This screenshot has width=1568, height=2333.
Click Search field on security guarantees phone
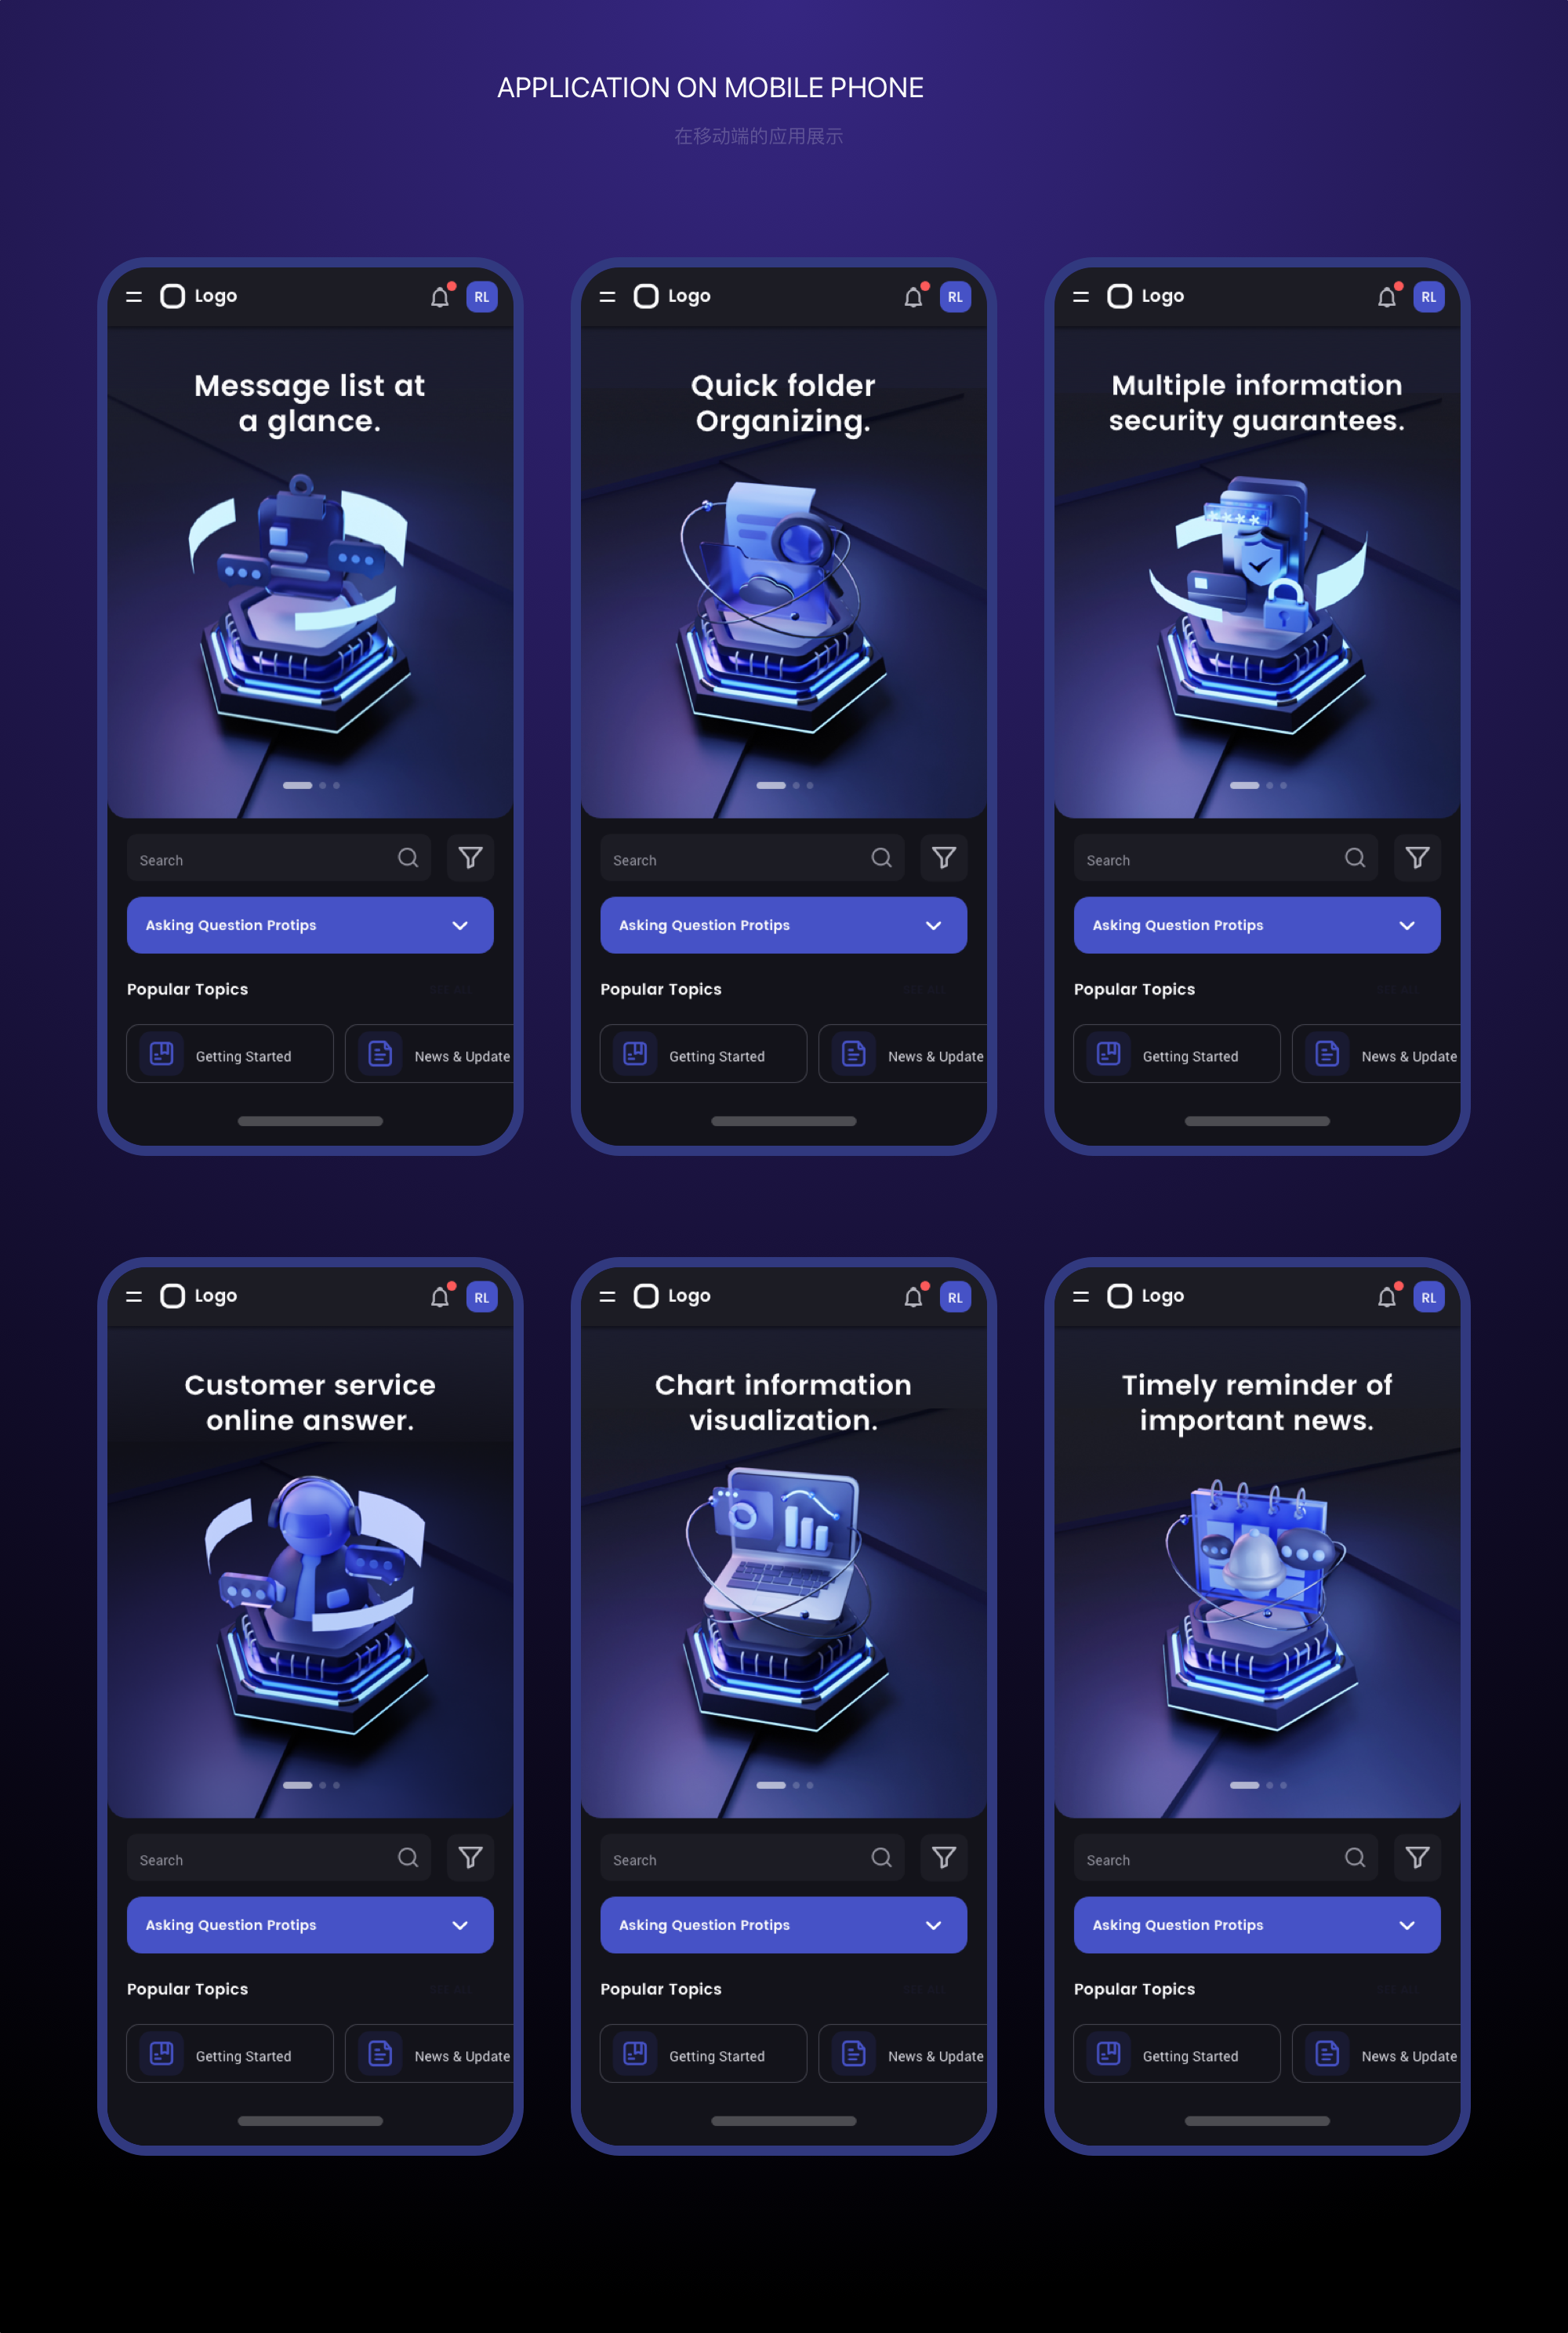1225,858
